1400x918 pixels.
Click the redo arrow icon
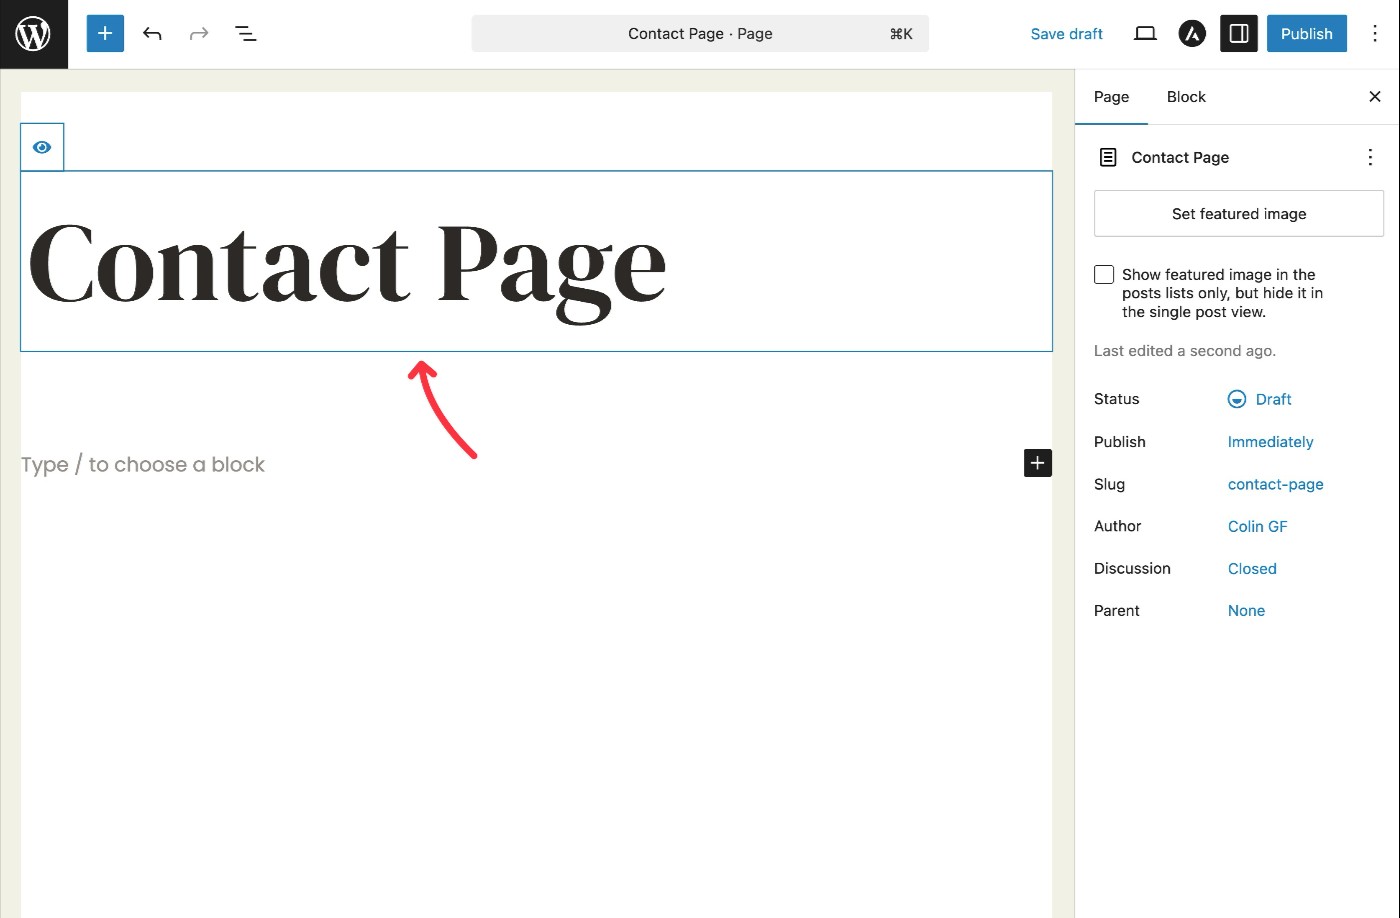[199, 34]
